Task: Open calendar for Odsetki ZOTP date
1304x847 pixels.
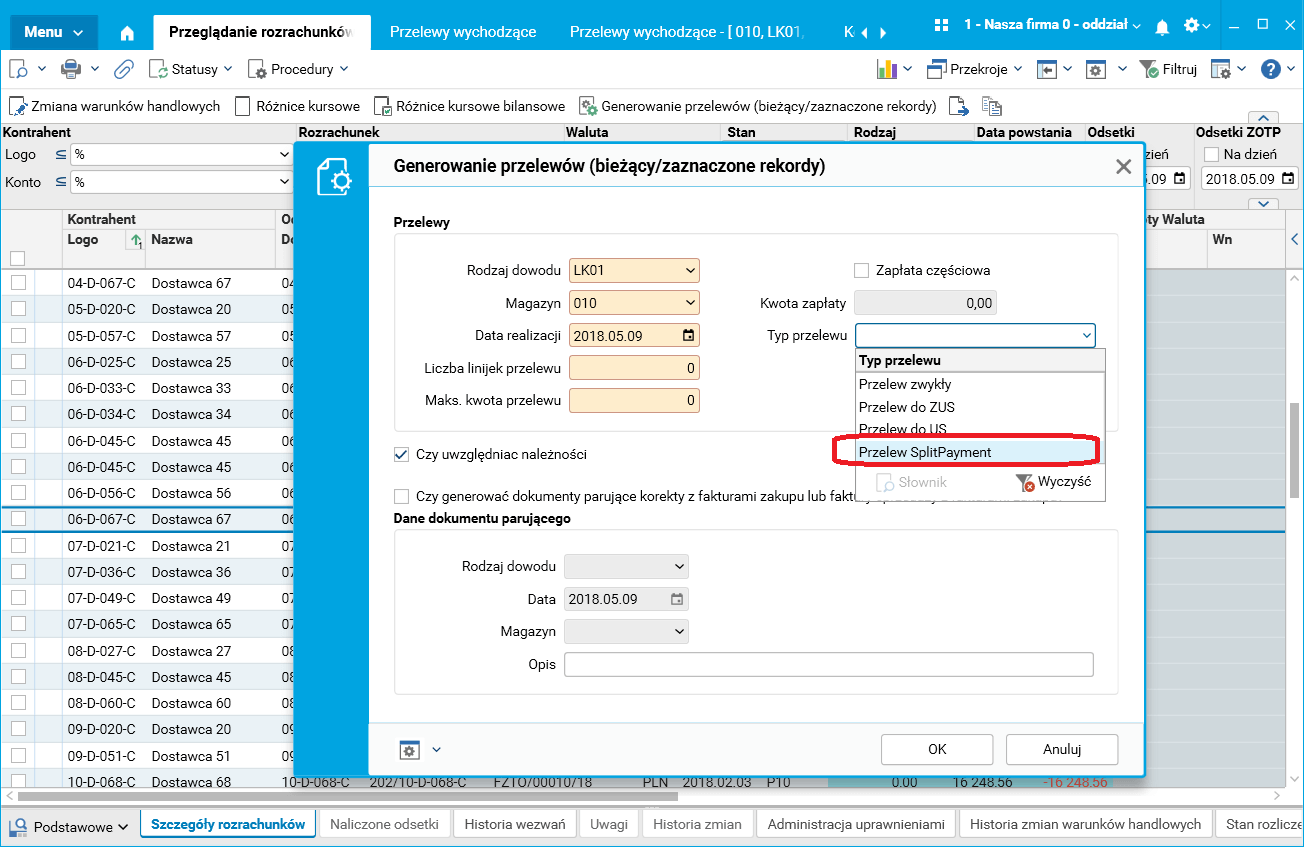Action: [1288, 179]
